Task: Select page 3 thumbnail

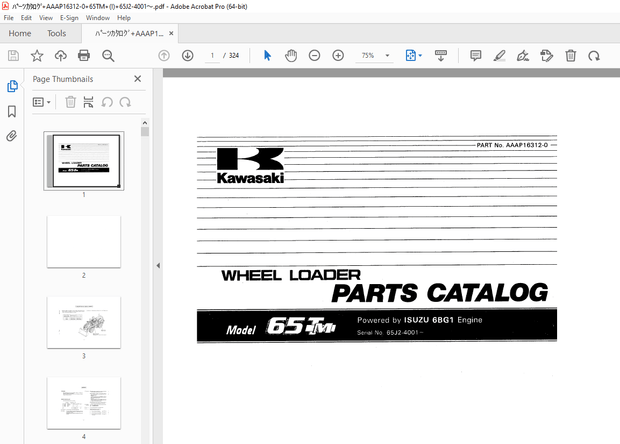Action: [84, 322]
